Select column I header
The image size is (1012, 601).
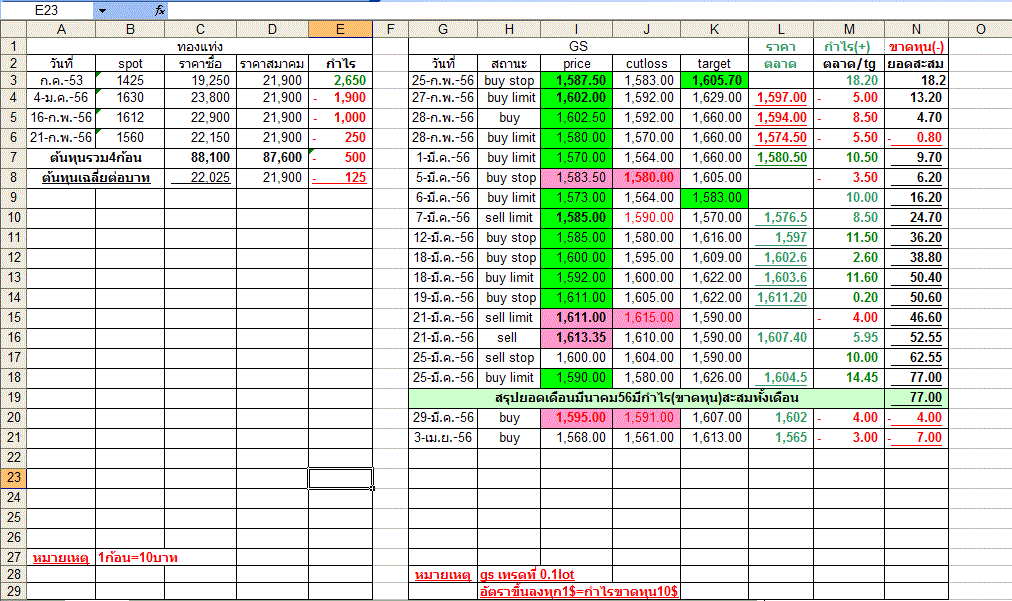pos(576,29)
